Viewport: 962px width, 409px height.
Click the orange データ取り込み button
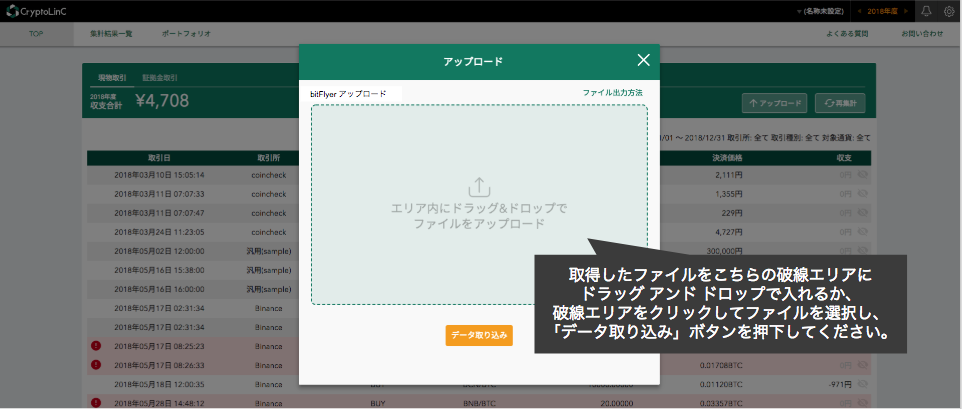point(479,335)
